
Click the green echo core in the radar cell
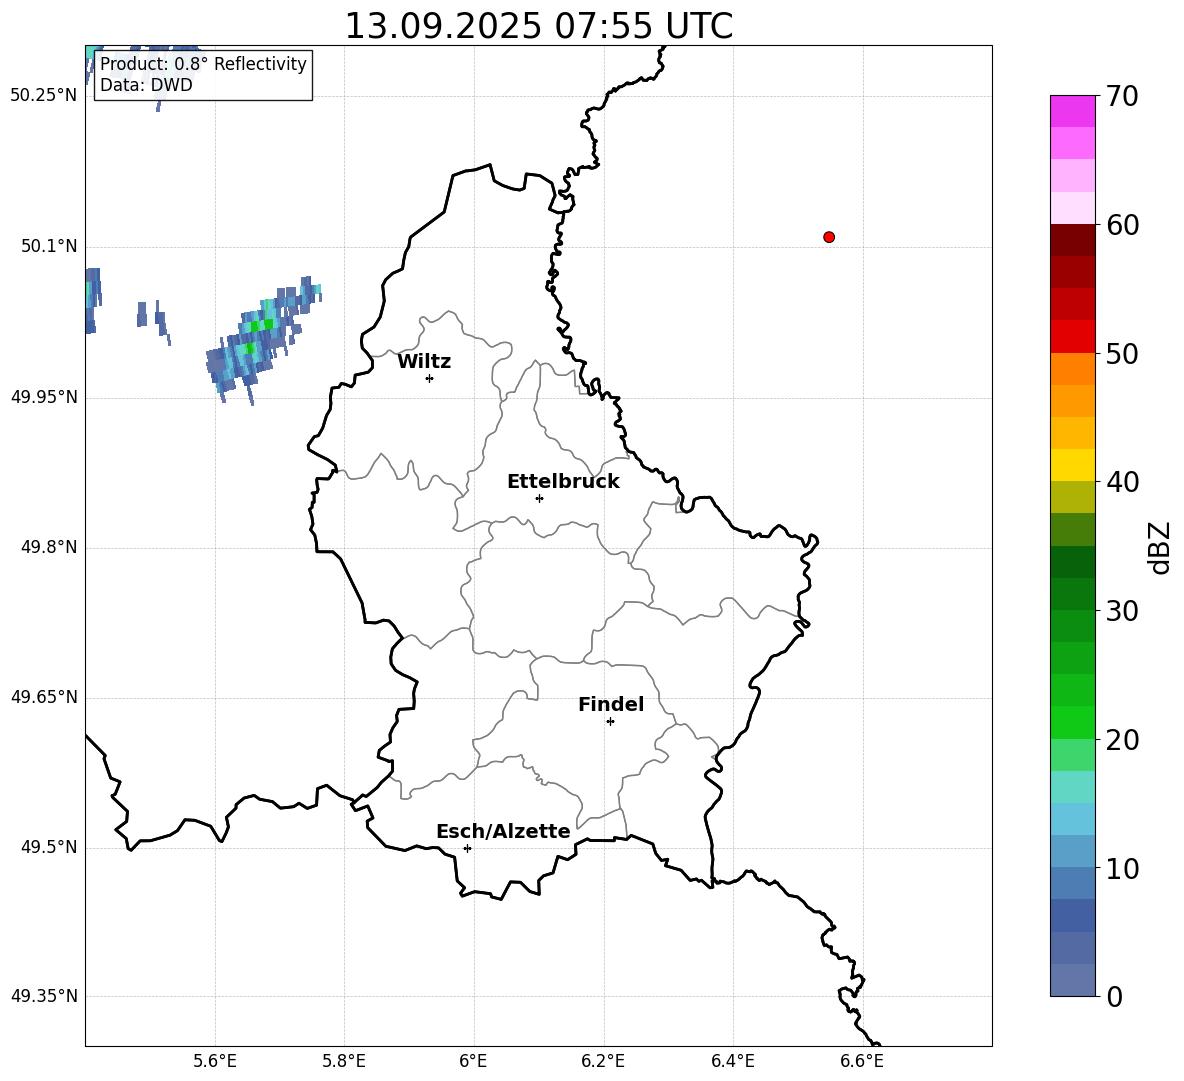(262, 325)
